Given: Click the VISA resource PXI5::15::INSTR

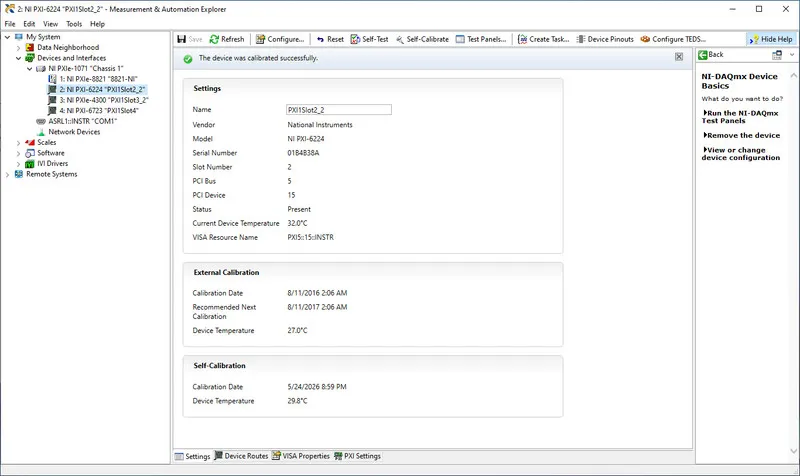Looking at the screenshot, I should pyautogui.click(x=310, y=237).
